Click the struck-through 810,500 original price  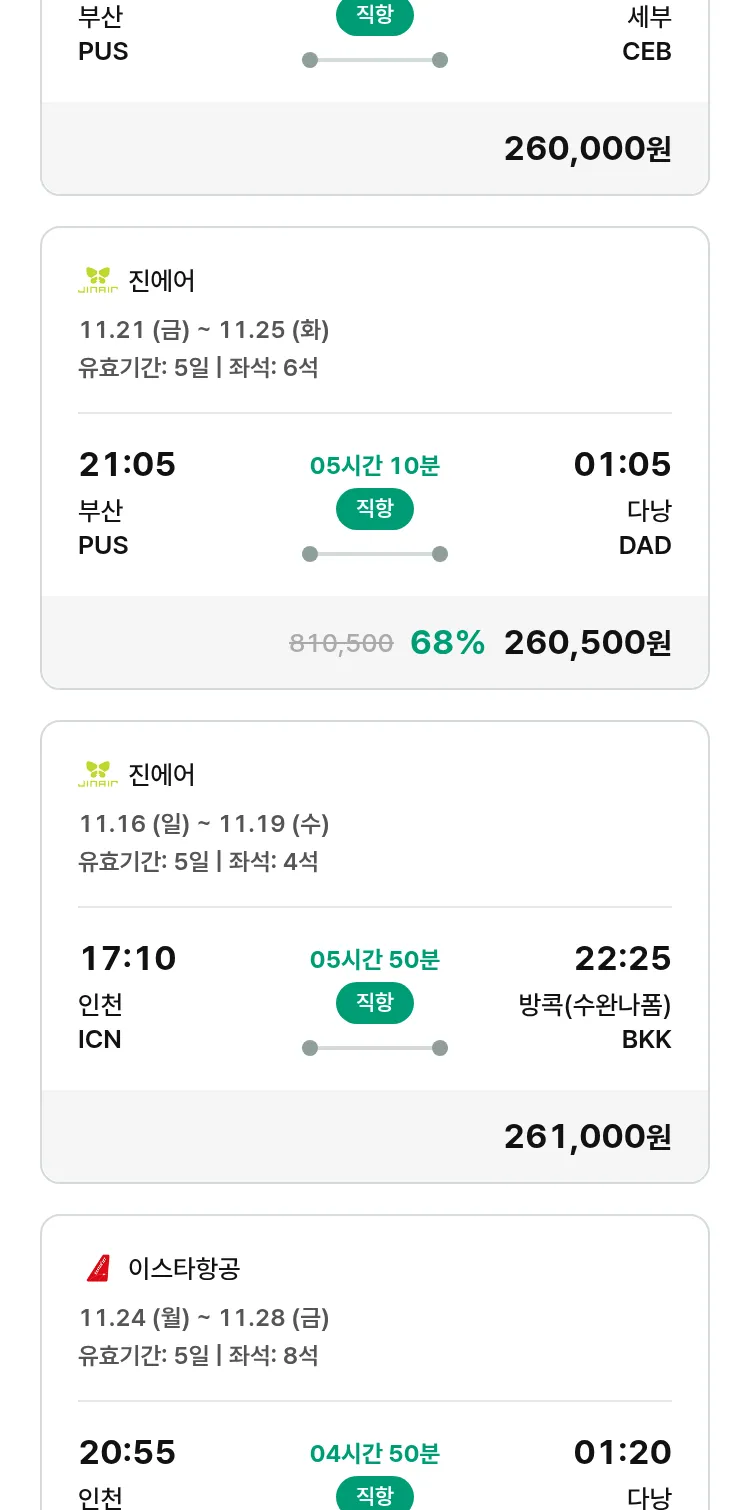click(341, 644)
